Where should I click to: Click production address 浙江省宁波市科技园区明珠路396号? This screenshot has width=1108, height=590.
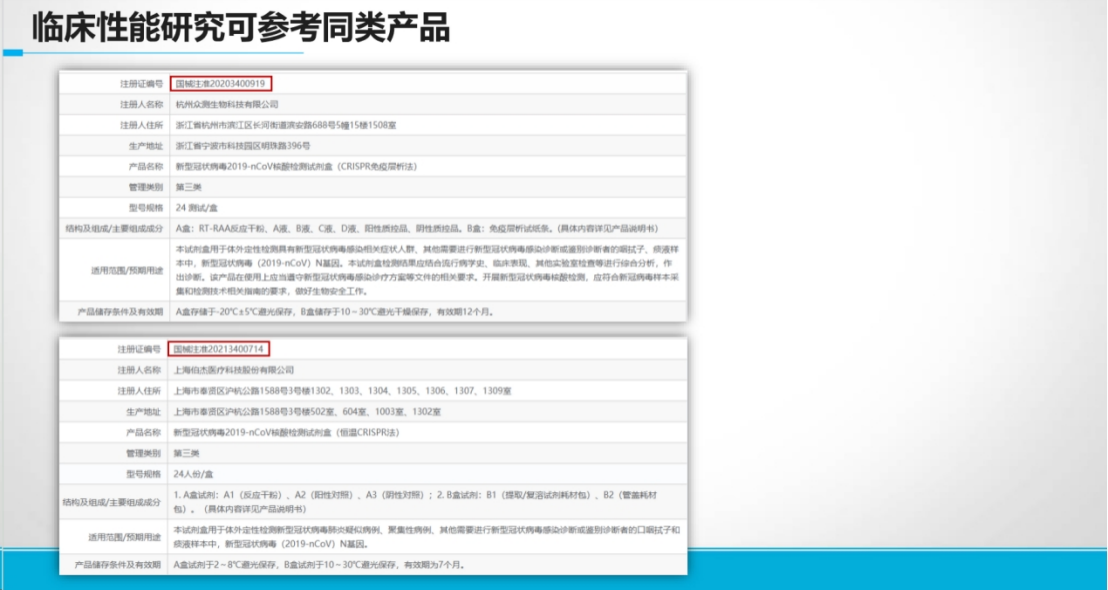point(242,146)
